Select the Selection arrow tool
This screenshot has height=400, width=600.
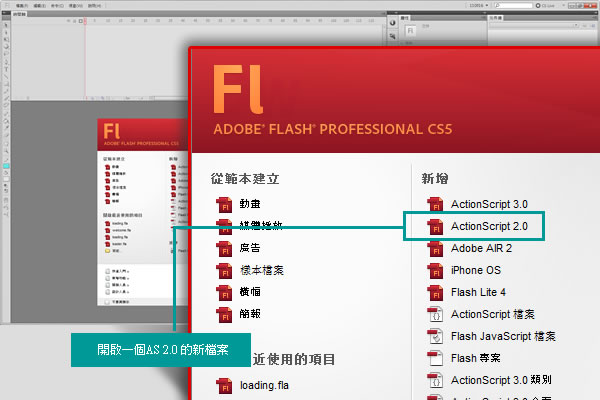click(6, 25)
